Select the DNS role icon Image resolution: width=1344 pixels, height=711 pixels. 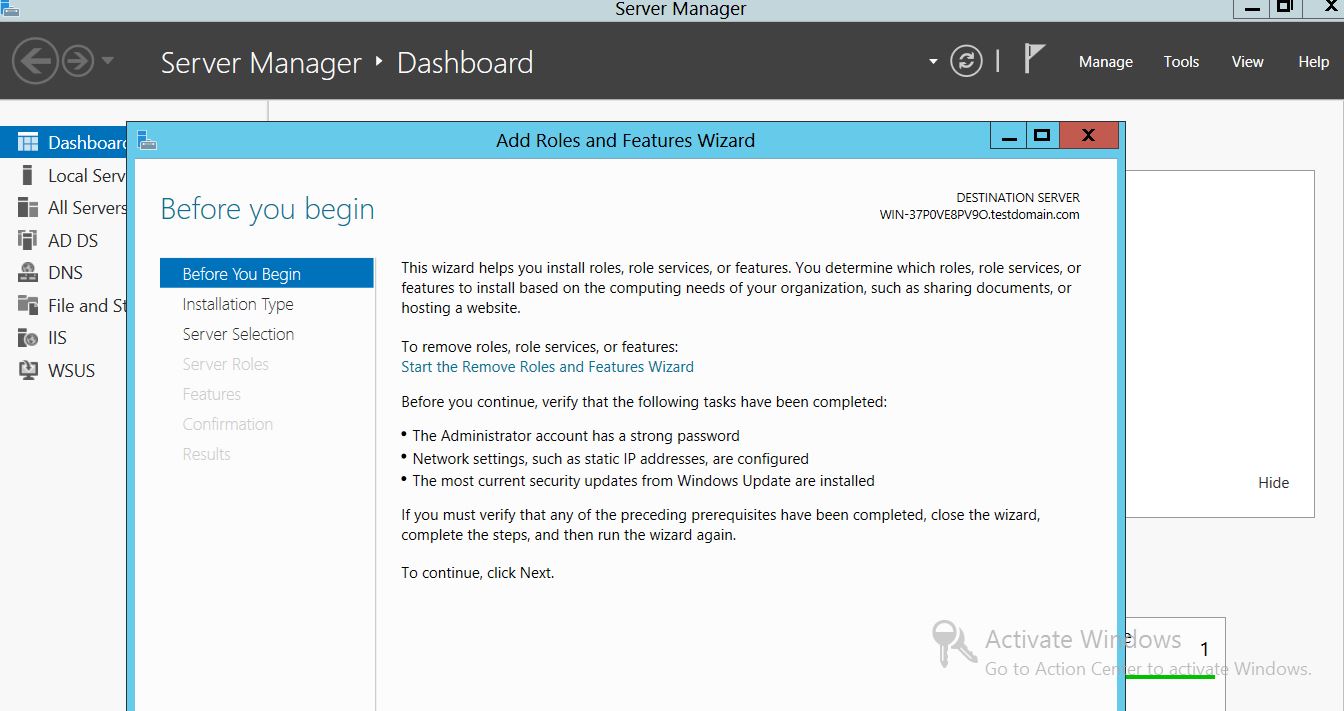click(28, 273)
